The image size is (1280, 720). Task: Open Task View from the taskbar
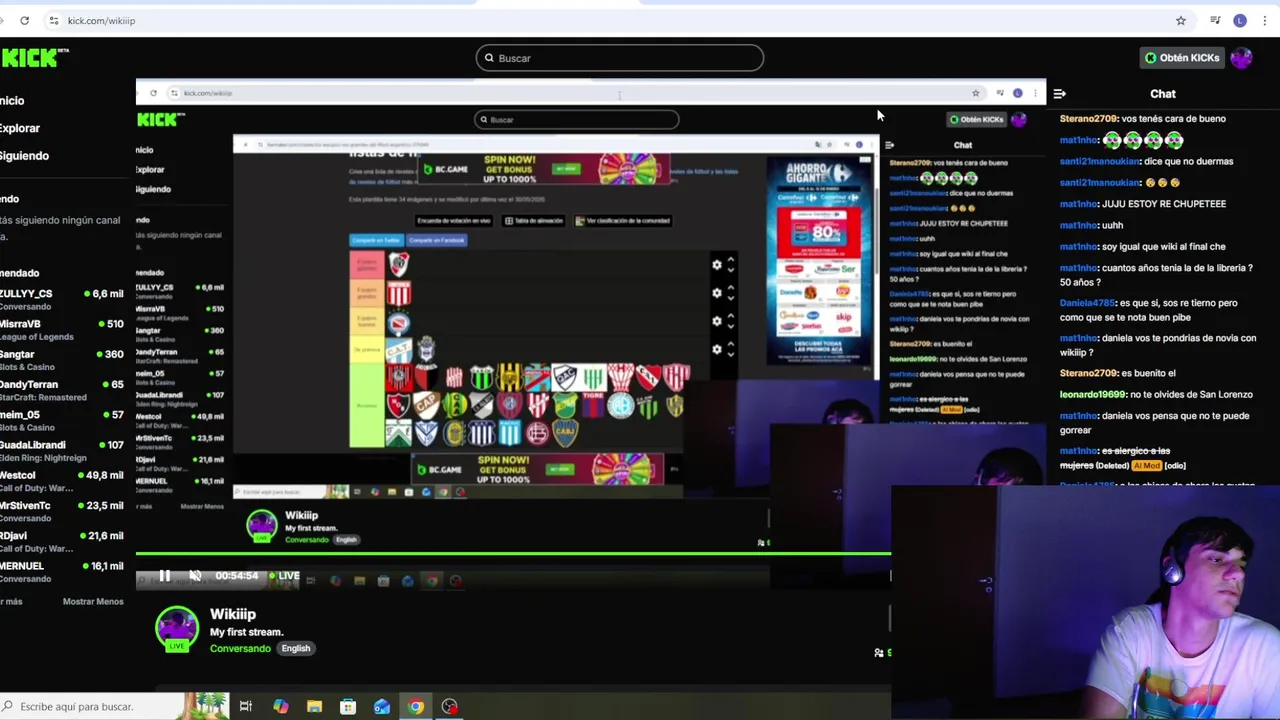pyautogui.click(x=246, y=707)
